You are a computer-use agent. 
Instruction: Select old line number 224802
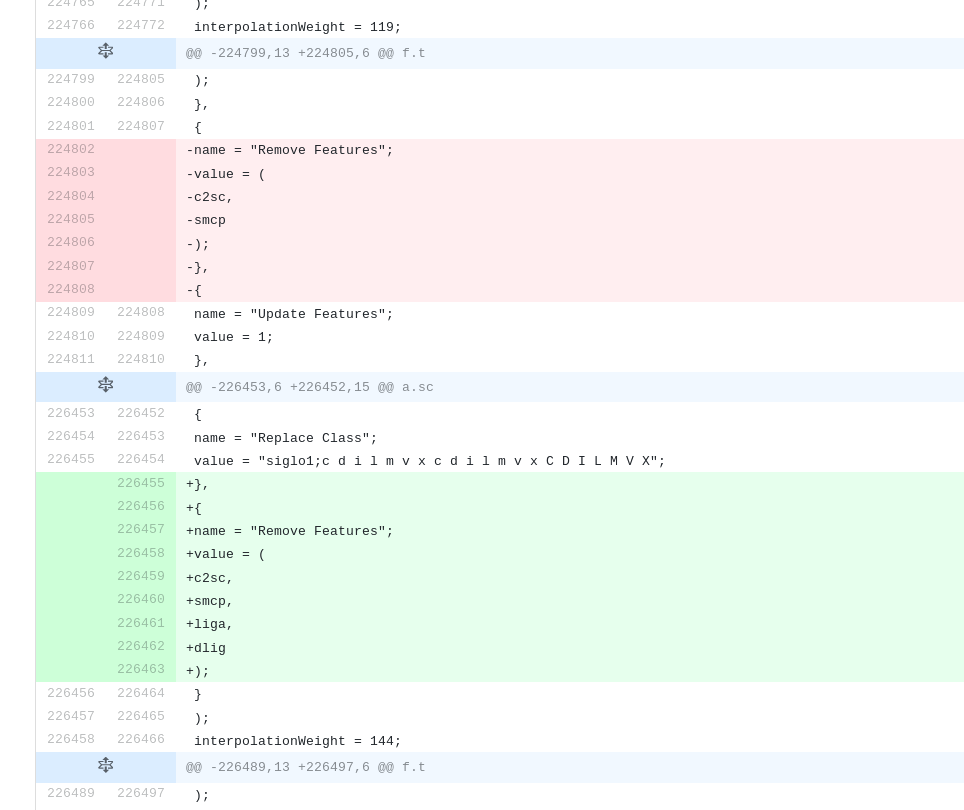[x=71, y=149]
